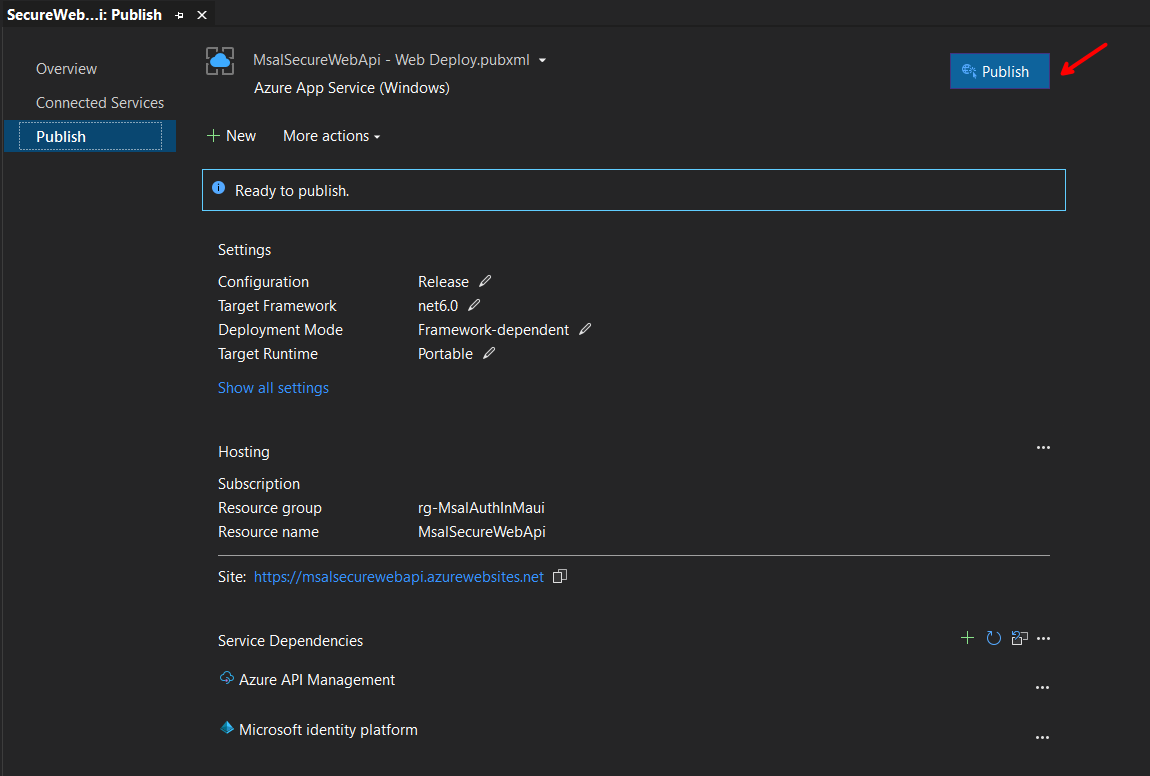Click the Azure API Management cloud icon
Image resolution: width=1150 pixels, height=776 pixels.
(227, 678)
